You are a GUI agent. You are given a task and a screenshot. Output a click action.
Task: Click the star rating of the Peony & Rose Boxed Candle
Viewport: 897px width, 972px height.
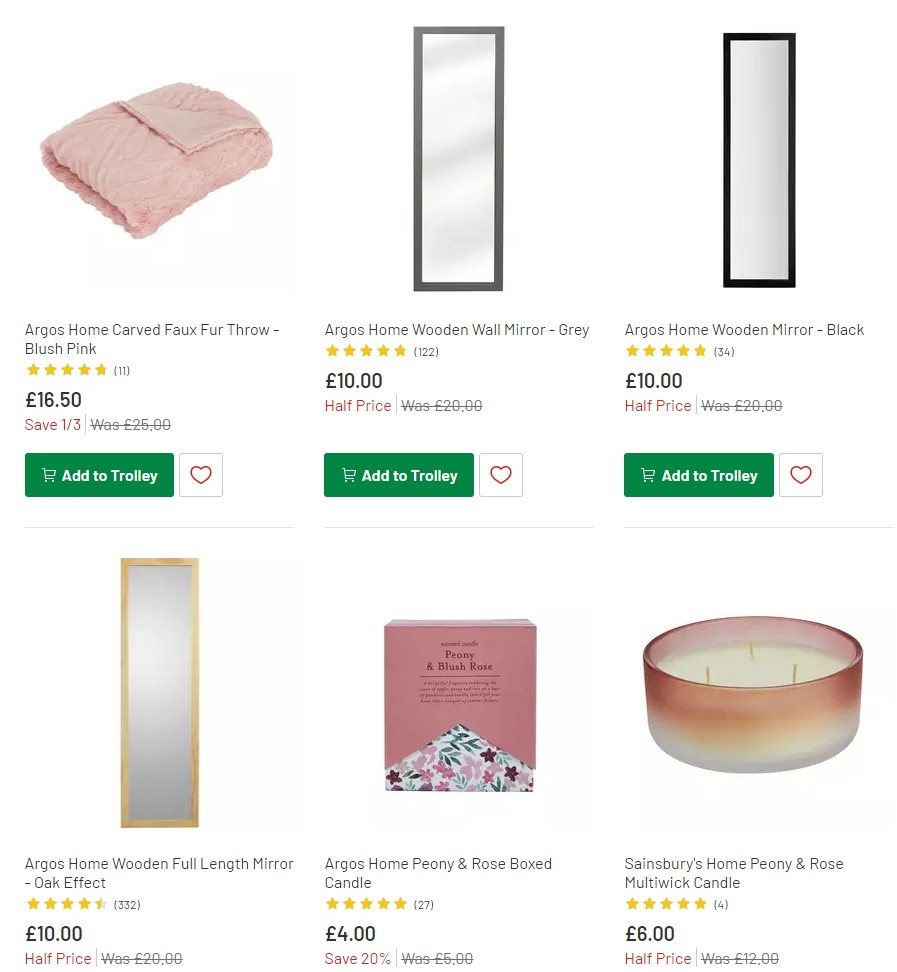367,903
